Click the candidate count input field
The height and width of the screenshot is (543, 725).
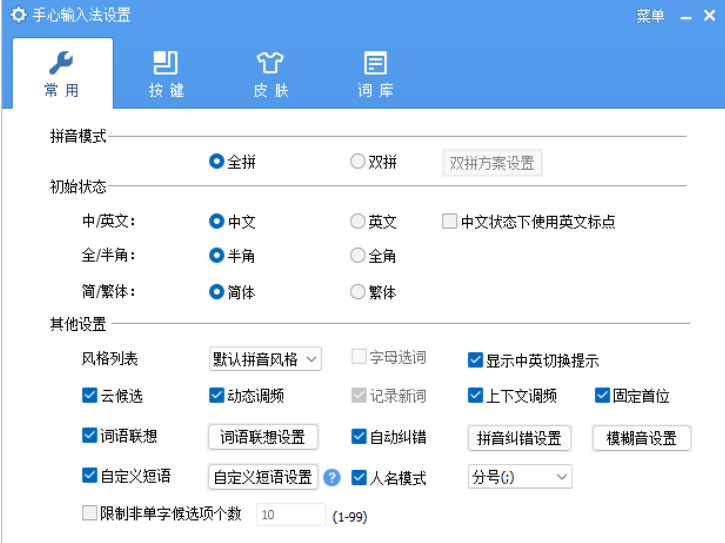(x=291, y=514)
